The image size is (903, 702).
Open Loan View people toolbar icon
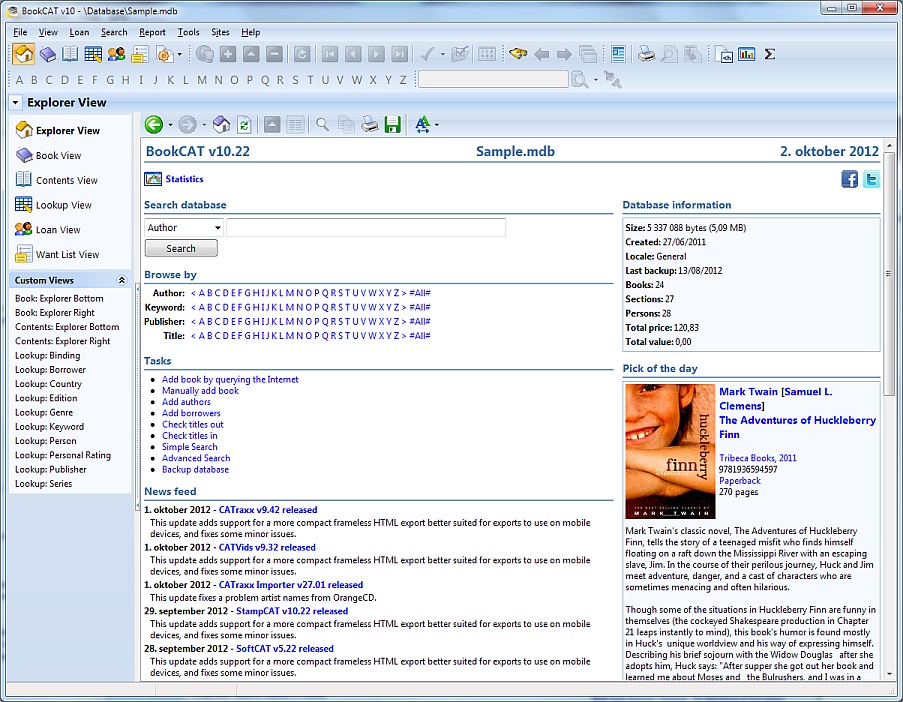point(116,54)
